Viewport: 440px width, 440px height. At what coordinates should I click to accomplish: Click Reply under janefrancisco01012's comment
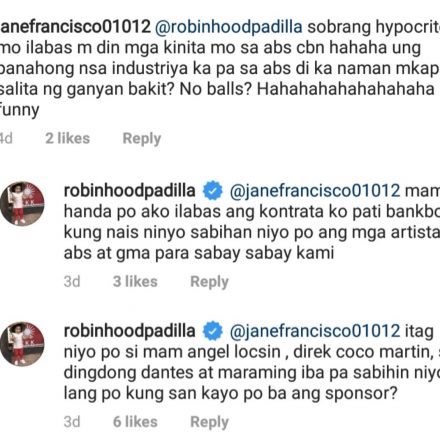click(x=142, y=138)
